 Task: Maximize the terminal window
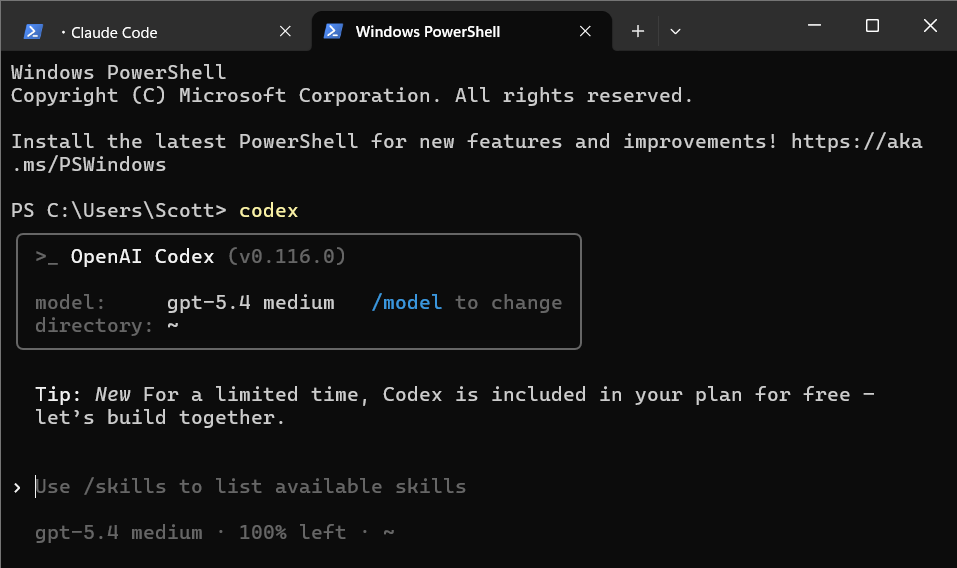coord(872,26)
